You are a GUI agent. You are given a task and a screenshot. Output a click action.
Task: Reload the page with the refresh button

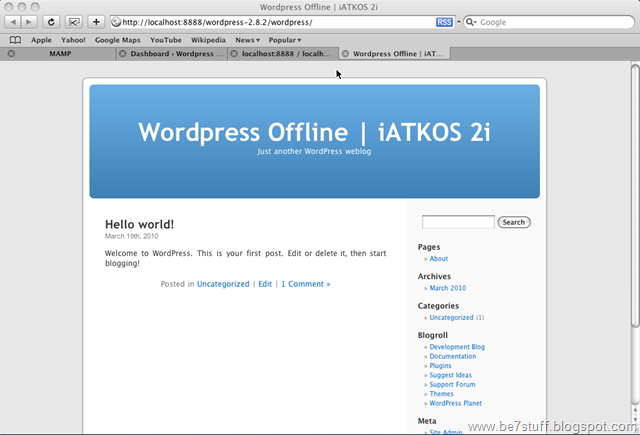(x=51, y=22)
